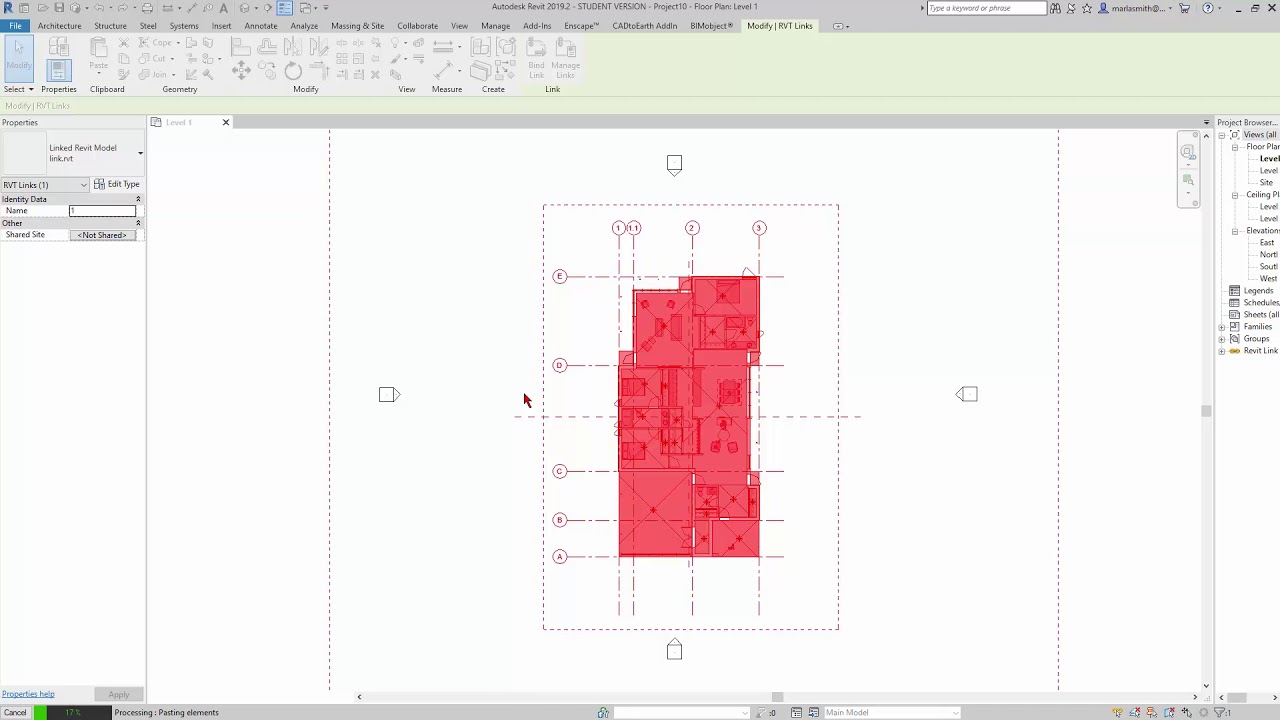Collapse the Floor Plans tree node
This screenshot has width=1280, height=720.
click(x=1235, y=147)
